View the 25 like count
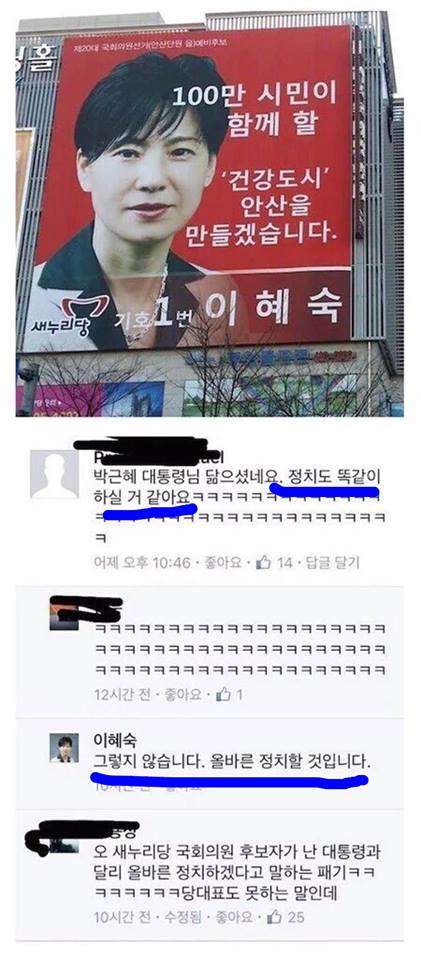This screenshot has width=421, height=960. pyautogui.click(x=297, y=917)
